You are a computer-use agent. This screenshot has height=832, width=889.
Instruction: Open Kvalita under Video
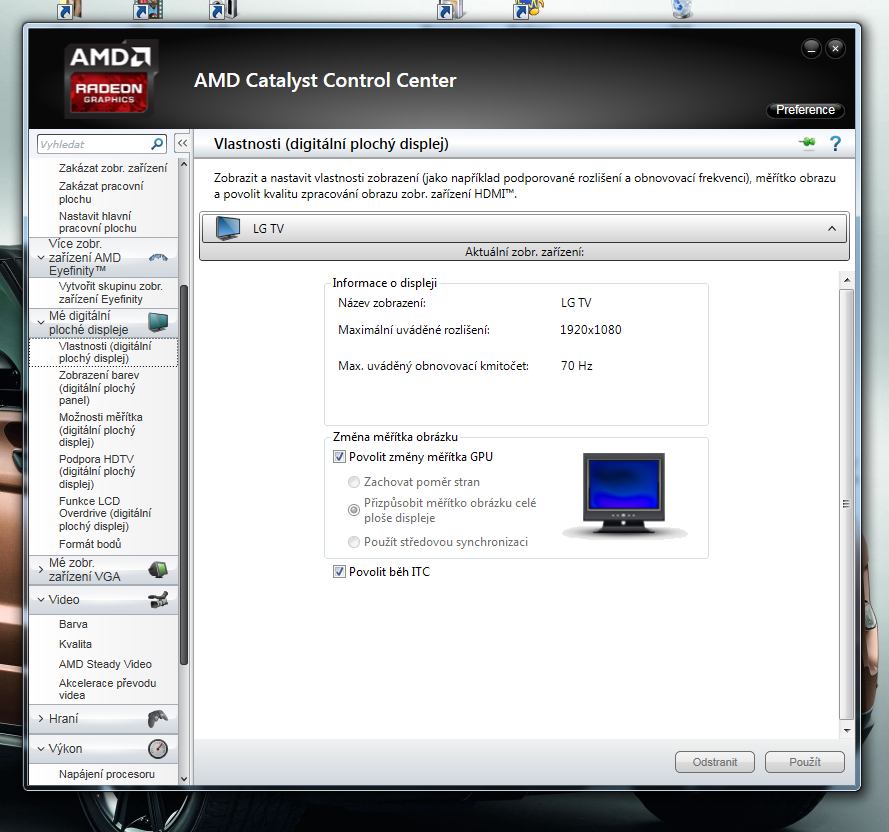pyautogui.click(x=75, y=644)
